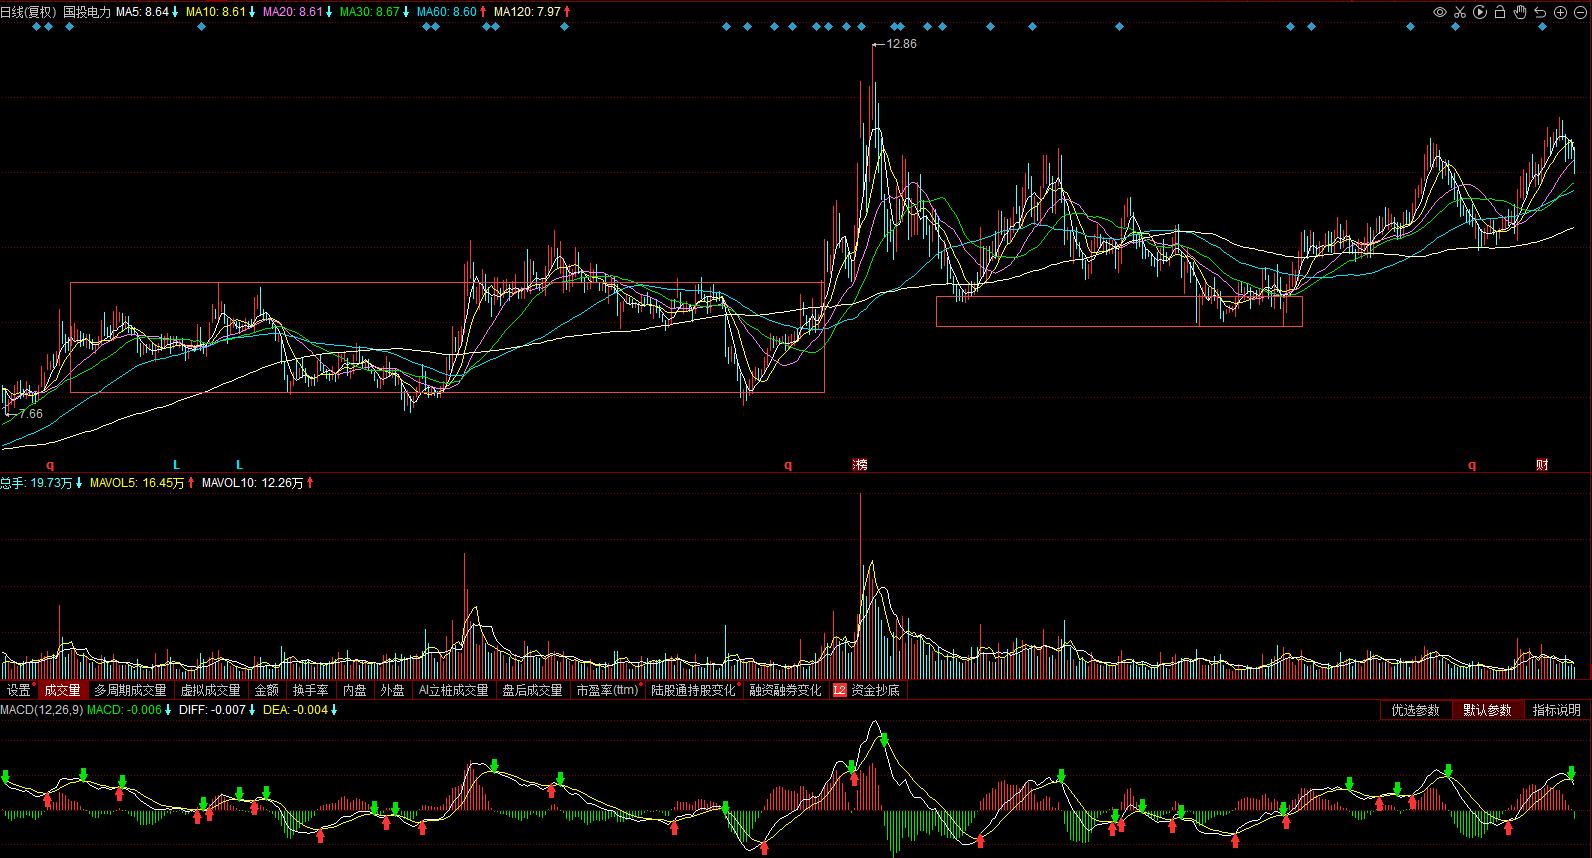
Task: Click the 优选参数 button
Action: point(1415,710)
